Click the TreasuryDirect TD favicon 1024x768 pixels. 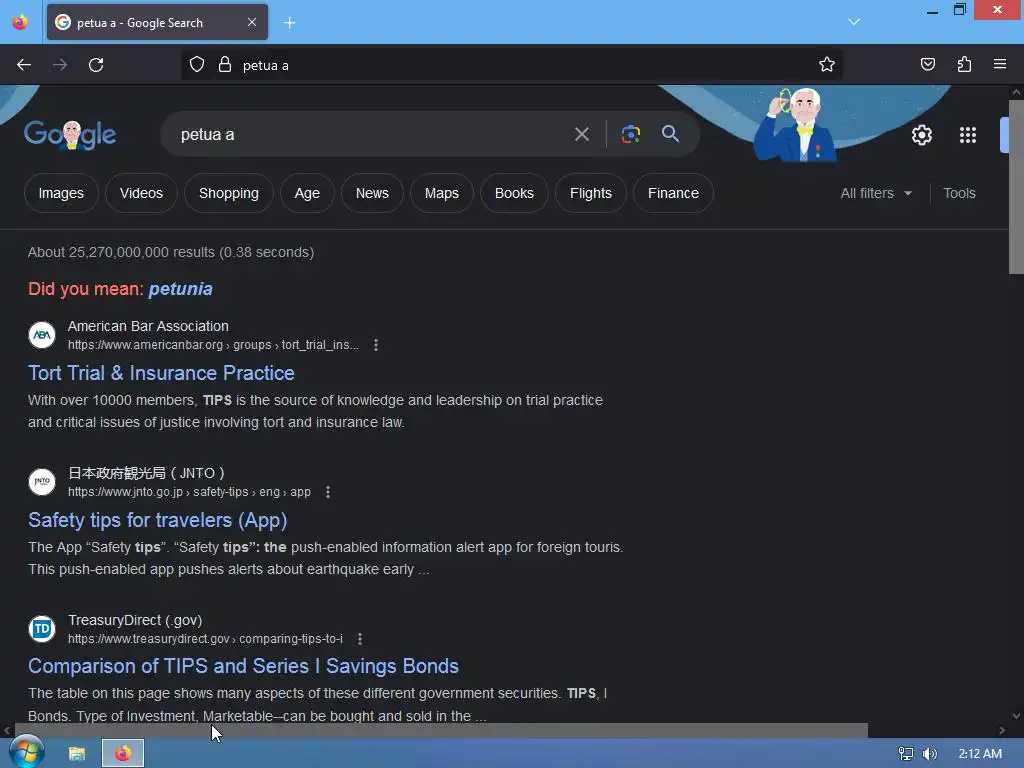pos(42,629)
